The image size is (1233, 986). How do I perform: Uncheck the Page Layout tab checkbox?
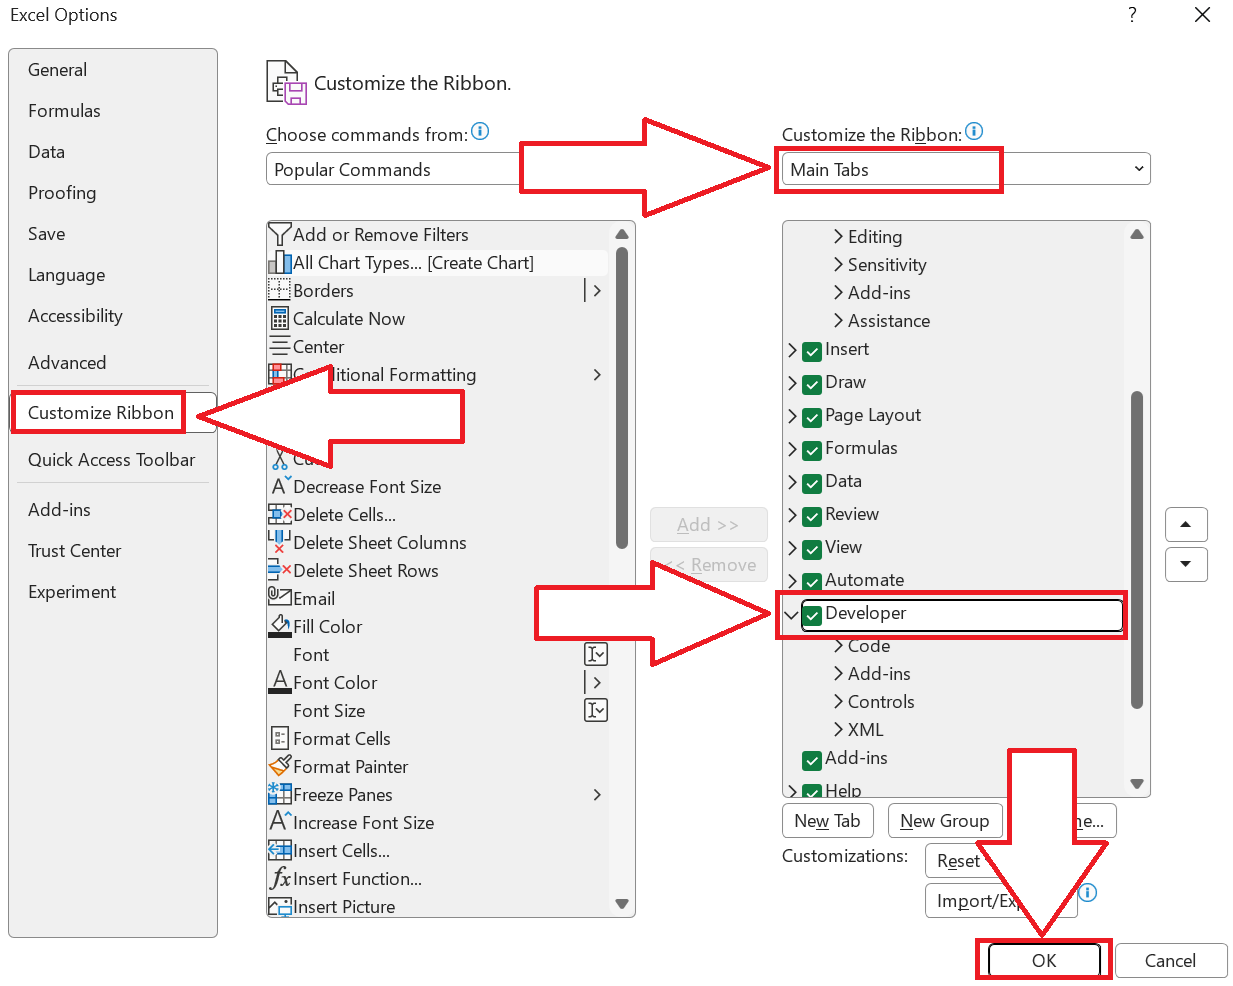[x=812, y=417]
